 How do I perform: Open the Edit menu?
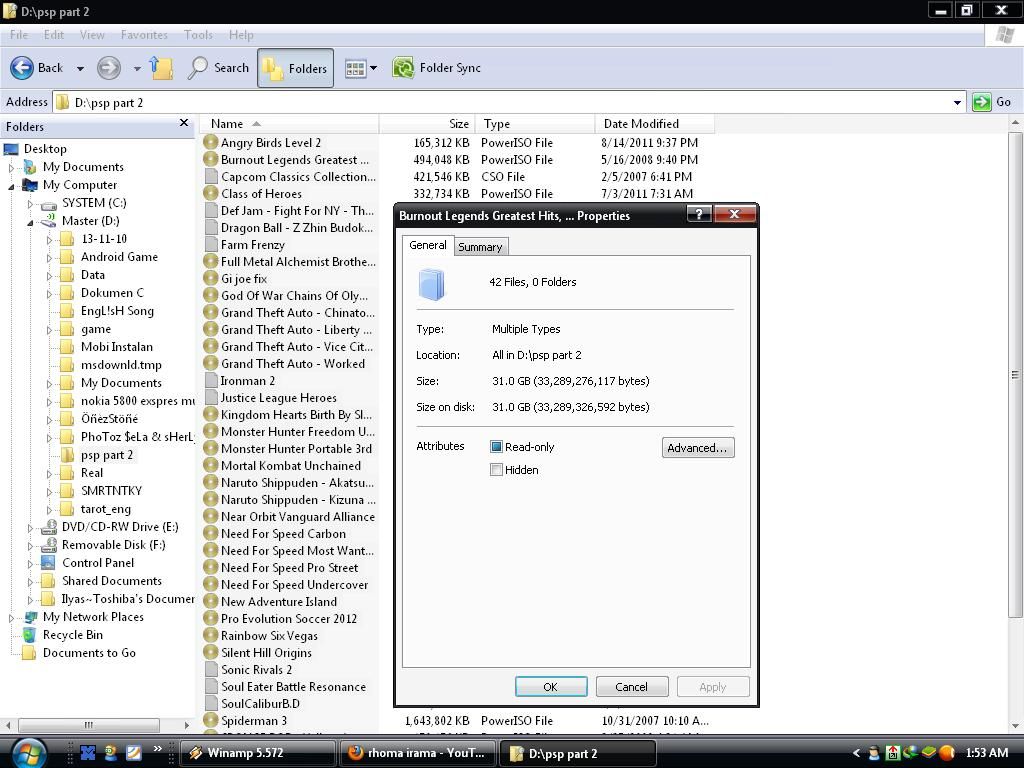54,35
